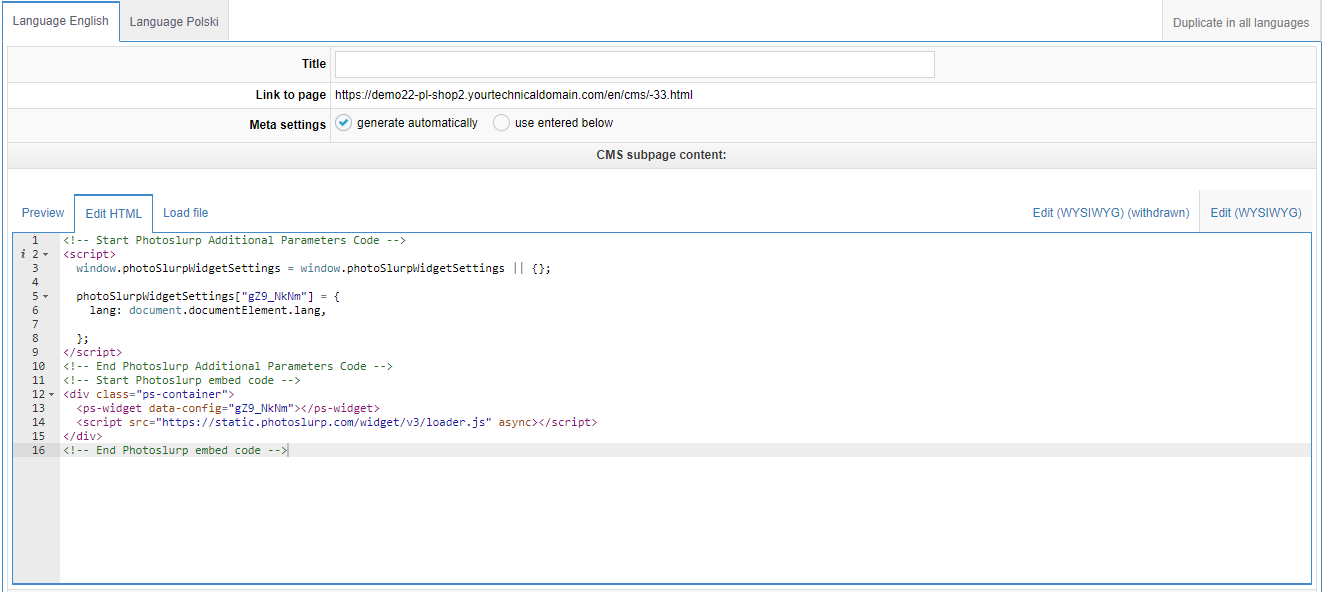Screen dimensions: 1327x592
Task: Place cursor on the loader.js script src line
Action: 336,422
